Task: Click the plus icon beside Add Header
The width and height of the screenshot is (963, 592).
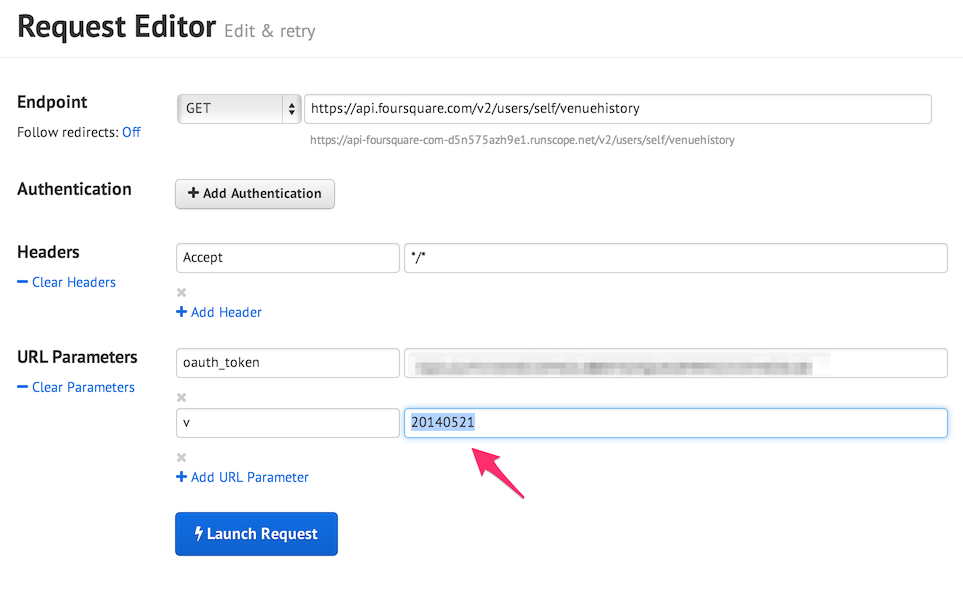Action: click(182, 312)
